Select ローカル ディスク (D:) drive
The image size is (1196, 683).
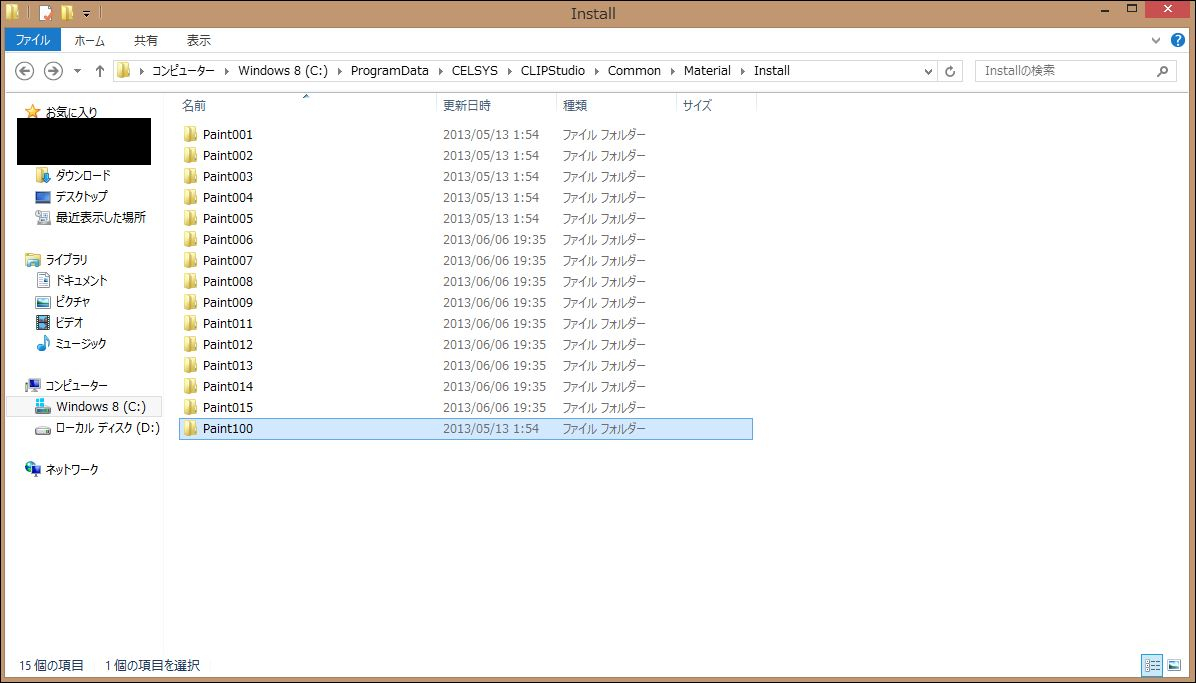[108, 428]
